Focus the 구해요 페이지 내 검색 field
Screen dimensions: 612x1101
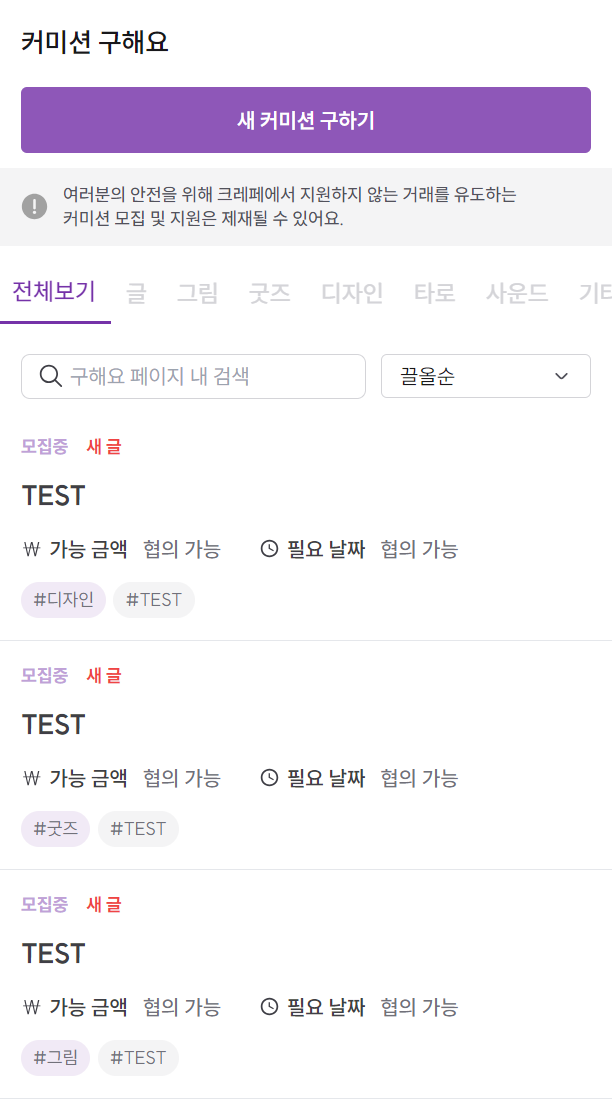194,376
